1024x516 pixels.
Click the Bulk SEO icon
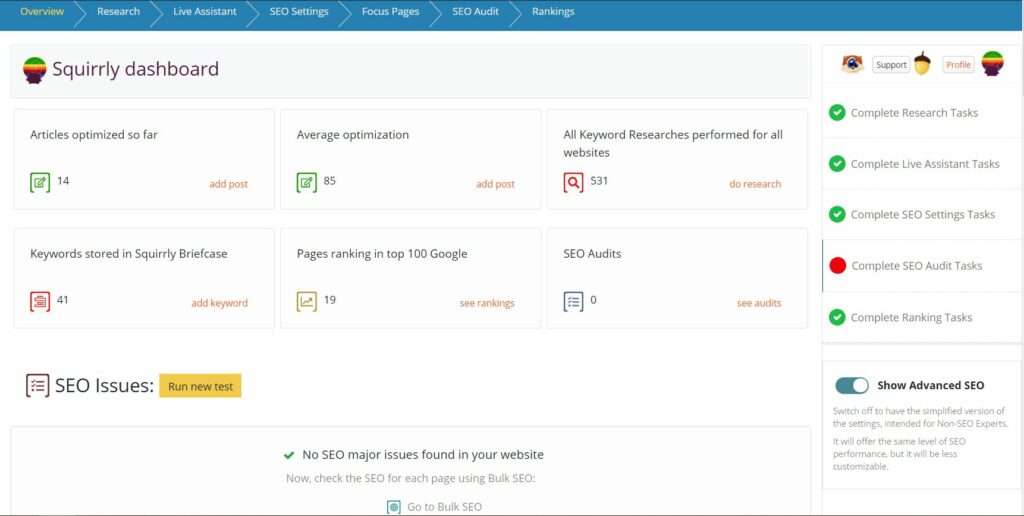pyautogui.click(x=393, y=507)
